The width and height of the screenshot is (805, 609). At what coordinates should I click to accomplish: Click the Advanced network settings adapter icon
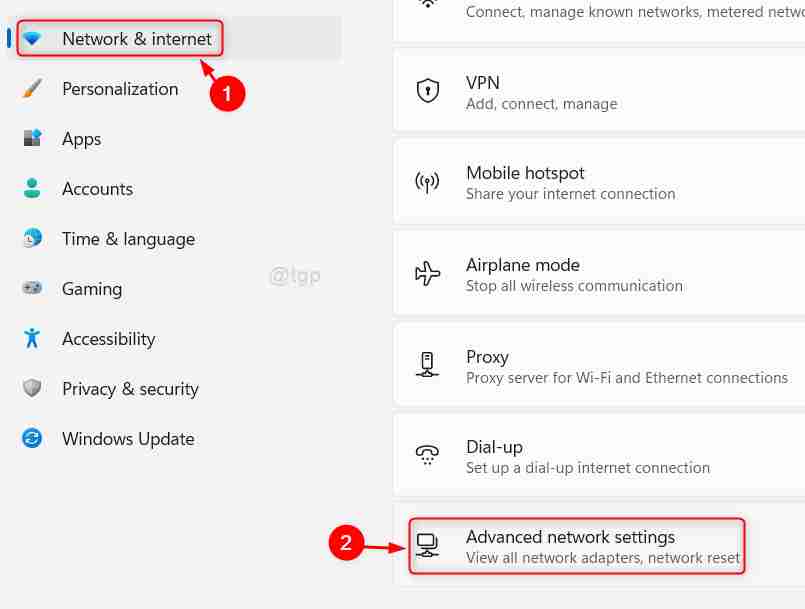(x=428, y=545)
